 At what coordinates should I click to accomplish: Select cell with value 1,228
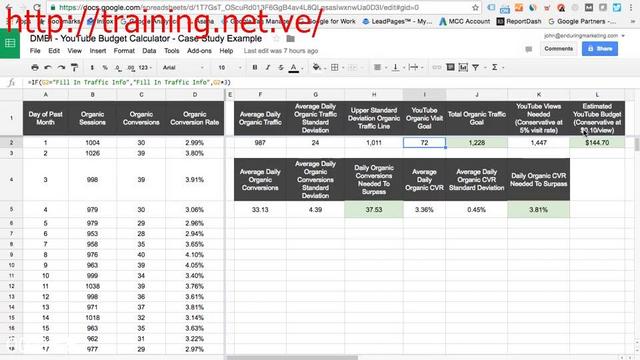(x=476, y=142)
